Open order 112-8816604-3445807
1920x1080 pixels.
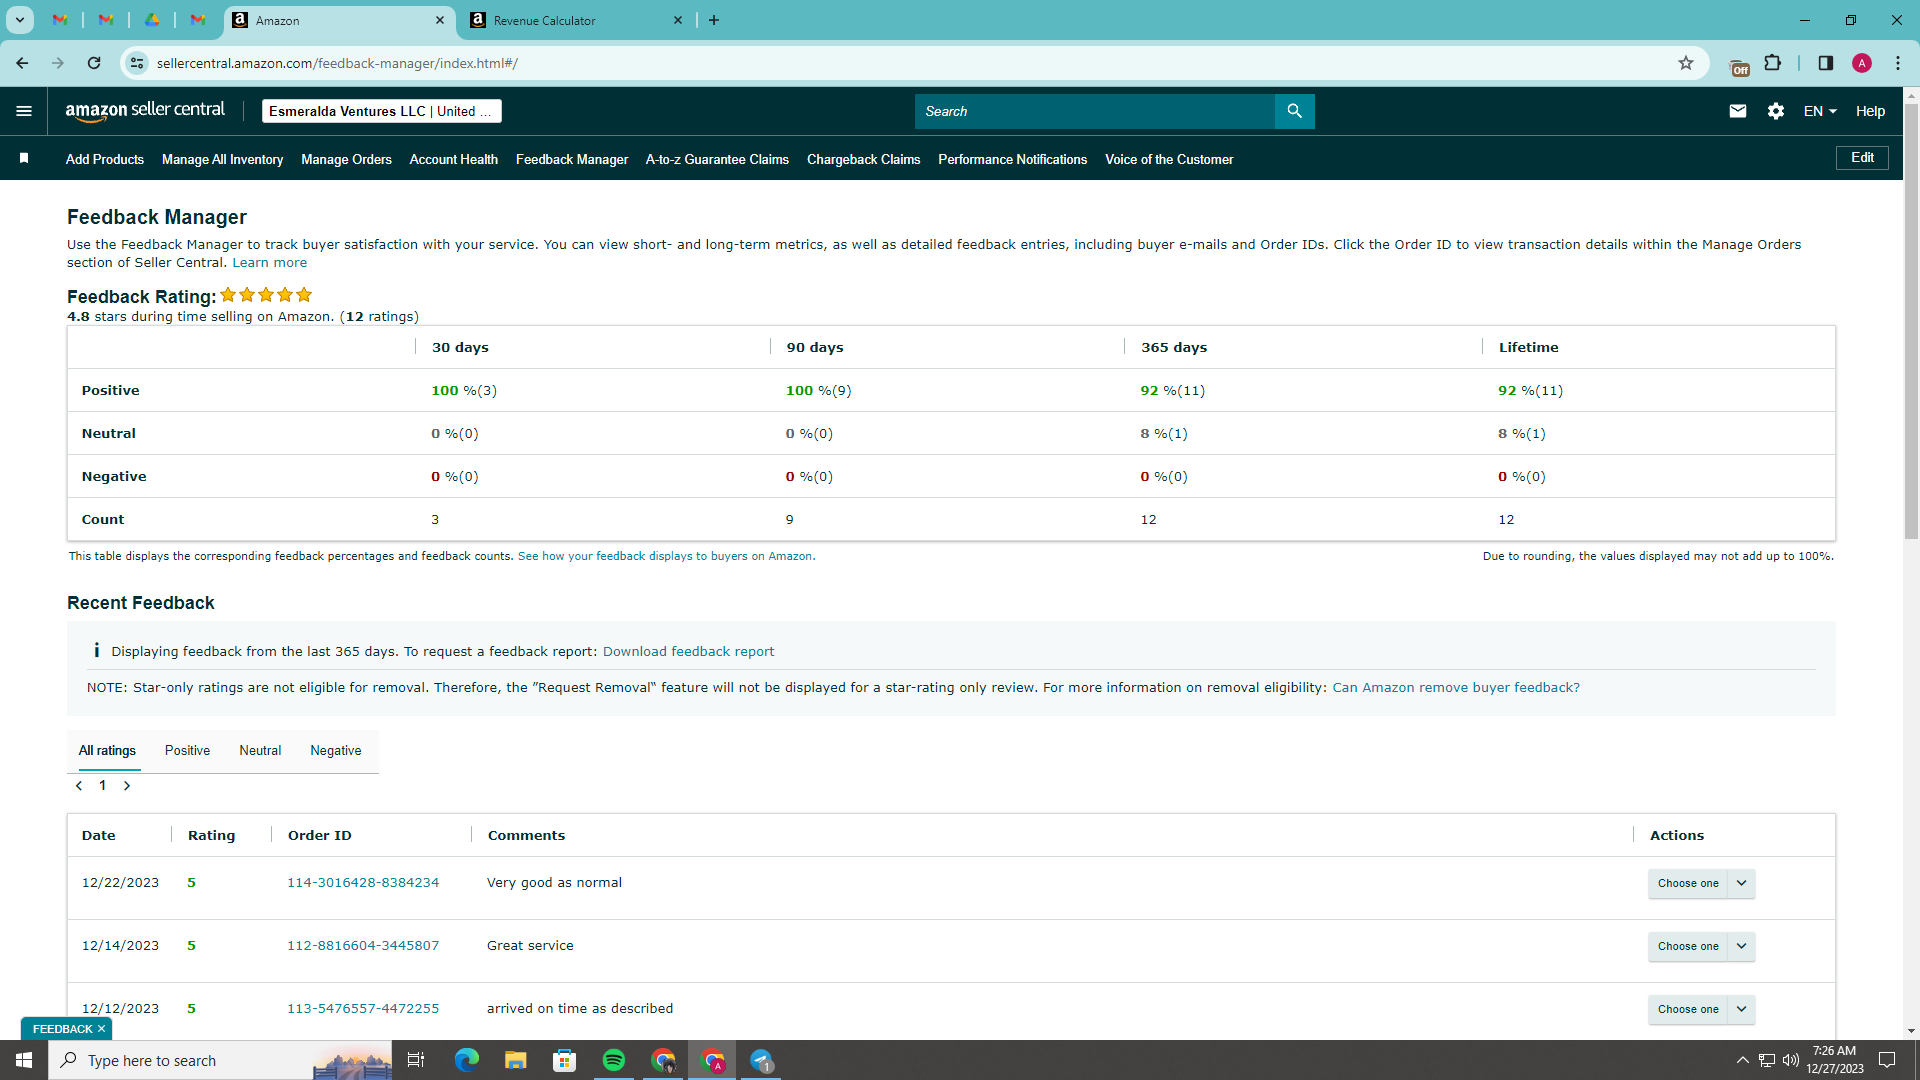tap(363, 946)
